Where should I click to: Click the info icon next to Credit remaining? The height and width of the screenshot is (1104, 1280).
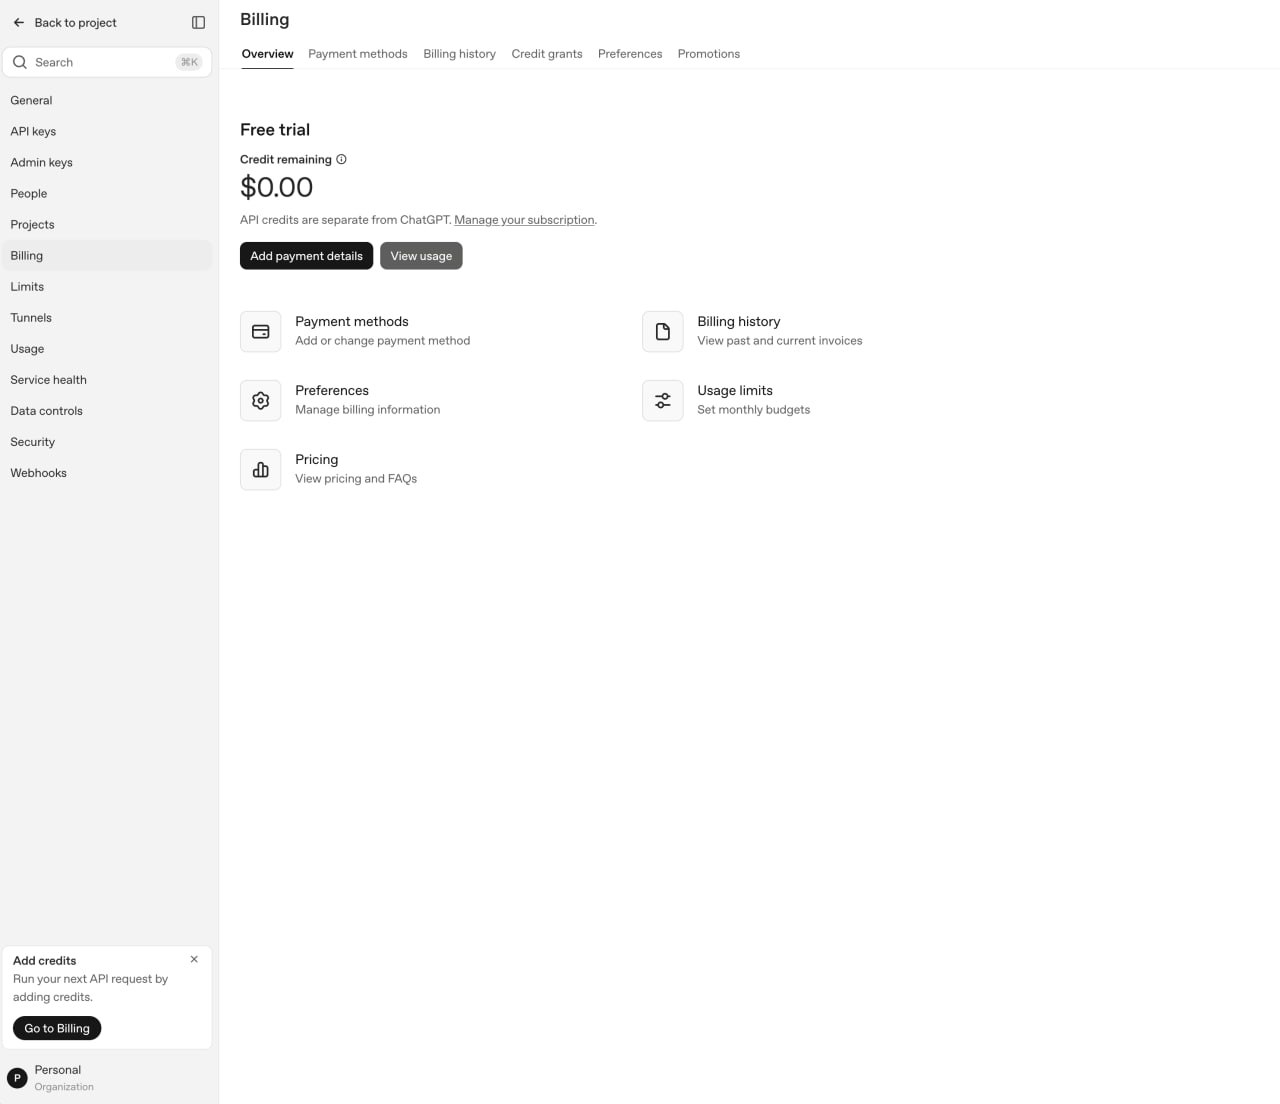[x=341, y=159]
